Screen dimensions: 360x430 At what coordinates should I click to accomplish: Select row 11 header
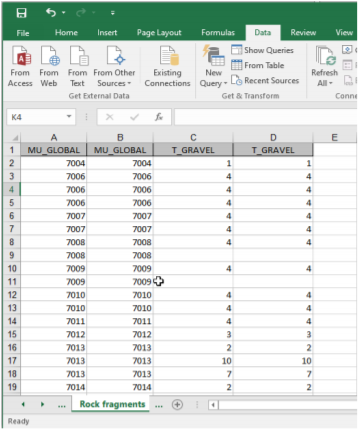point(12,282)
